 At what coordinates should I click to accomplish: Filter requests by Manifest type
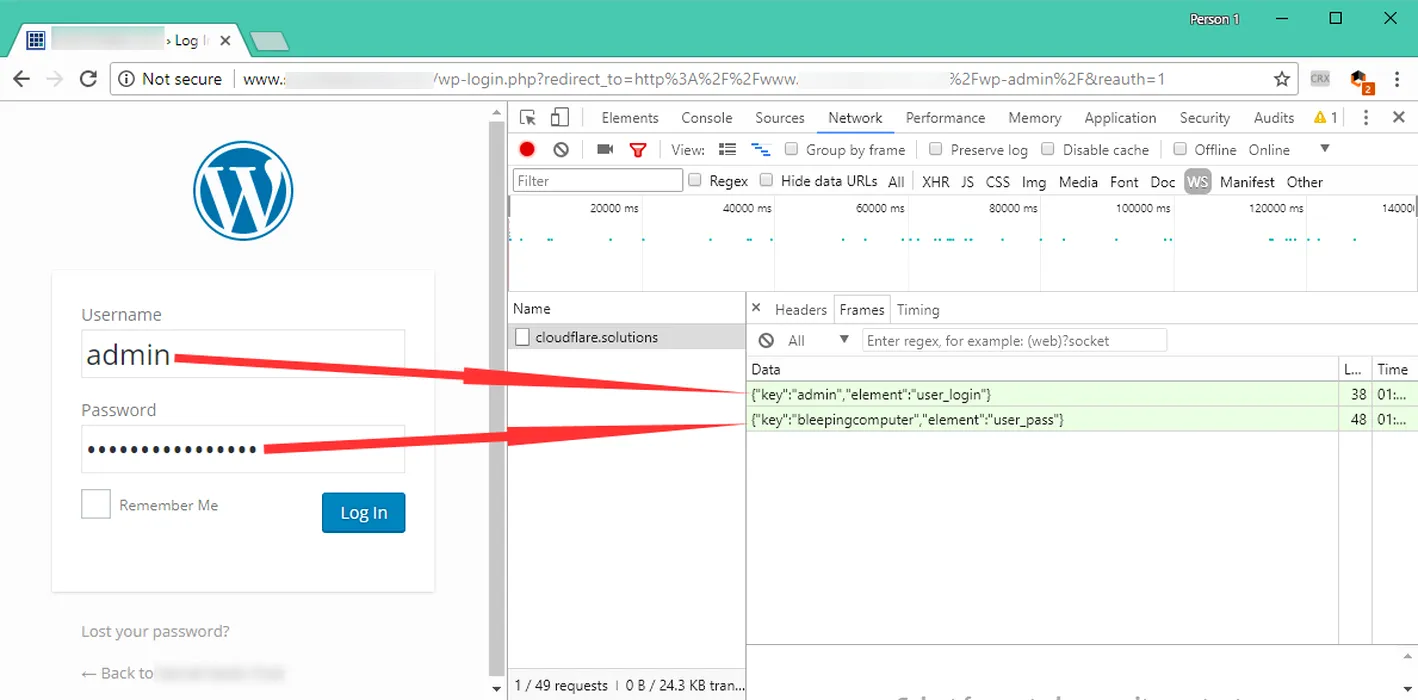pyautogui.click(x=1247, y=182)
